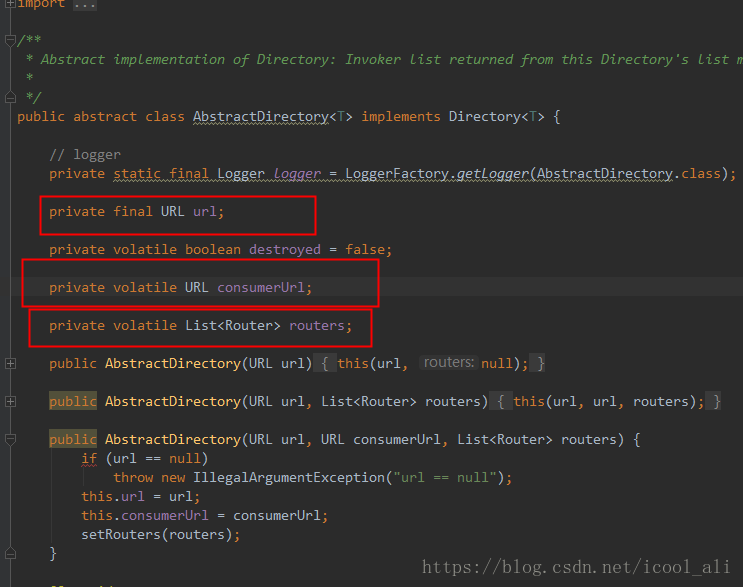This screenshot has width=743, height=587.
Task: Click the "url == null" string literal
Action: tap(445, 477)
